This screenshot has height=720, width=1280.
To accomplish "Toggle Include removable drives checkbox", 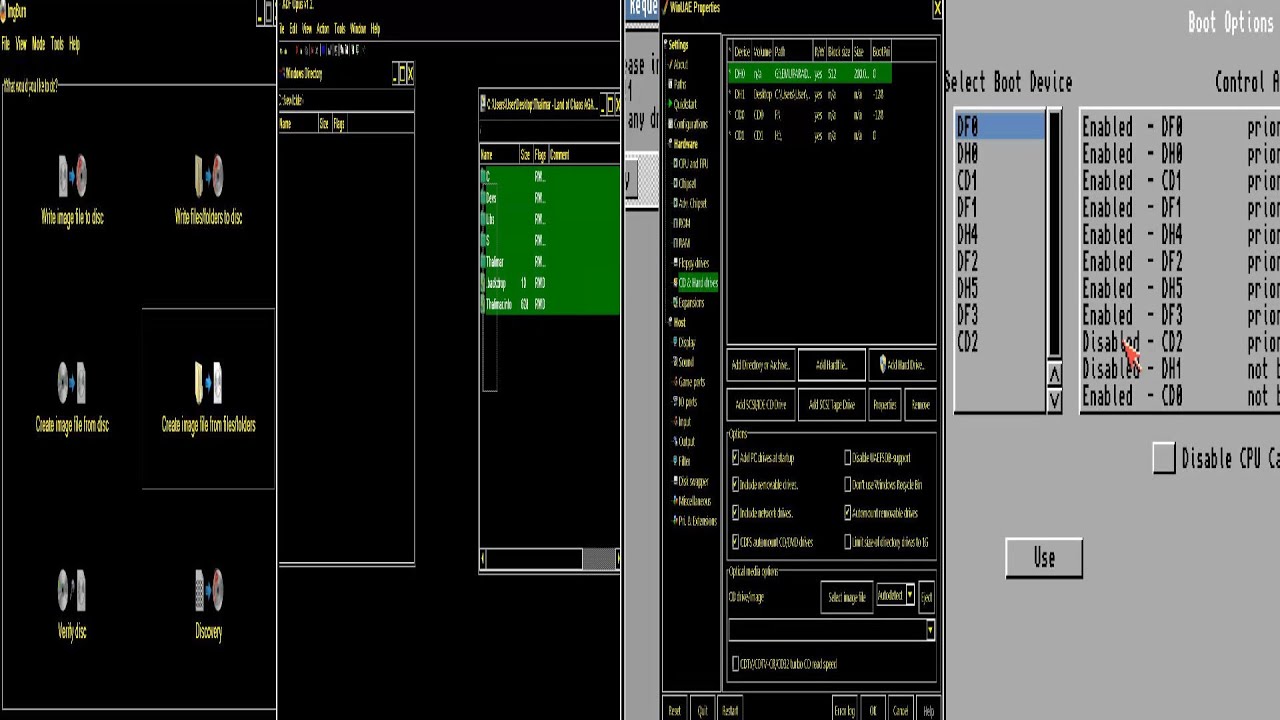I will 736,485.
